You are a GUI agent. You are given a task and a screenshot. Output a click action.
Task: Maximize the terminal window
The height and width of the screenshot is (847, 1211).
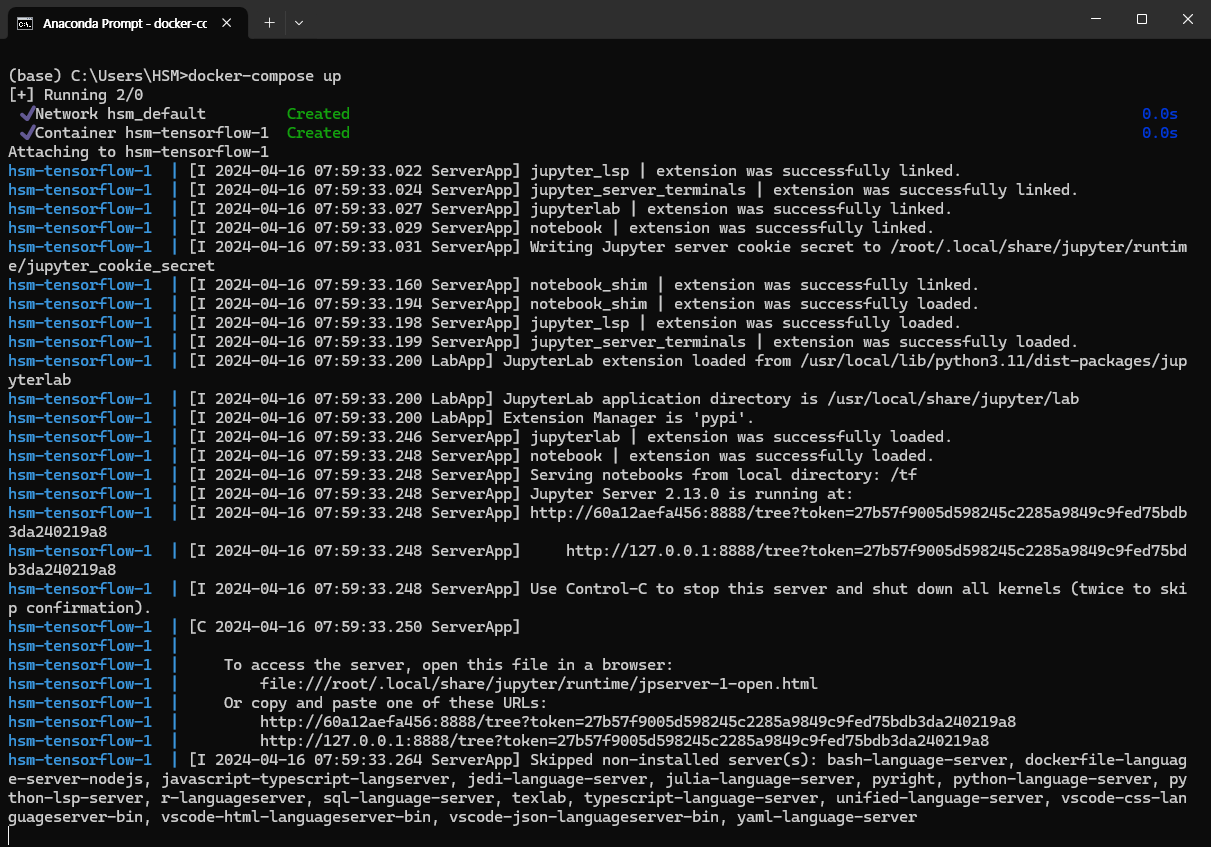tap(1142, 19)
